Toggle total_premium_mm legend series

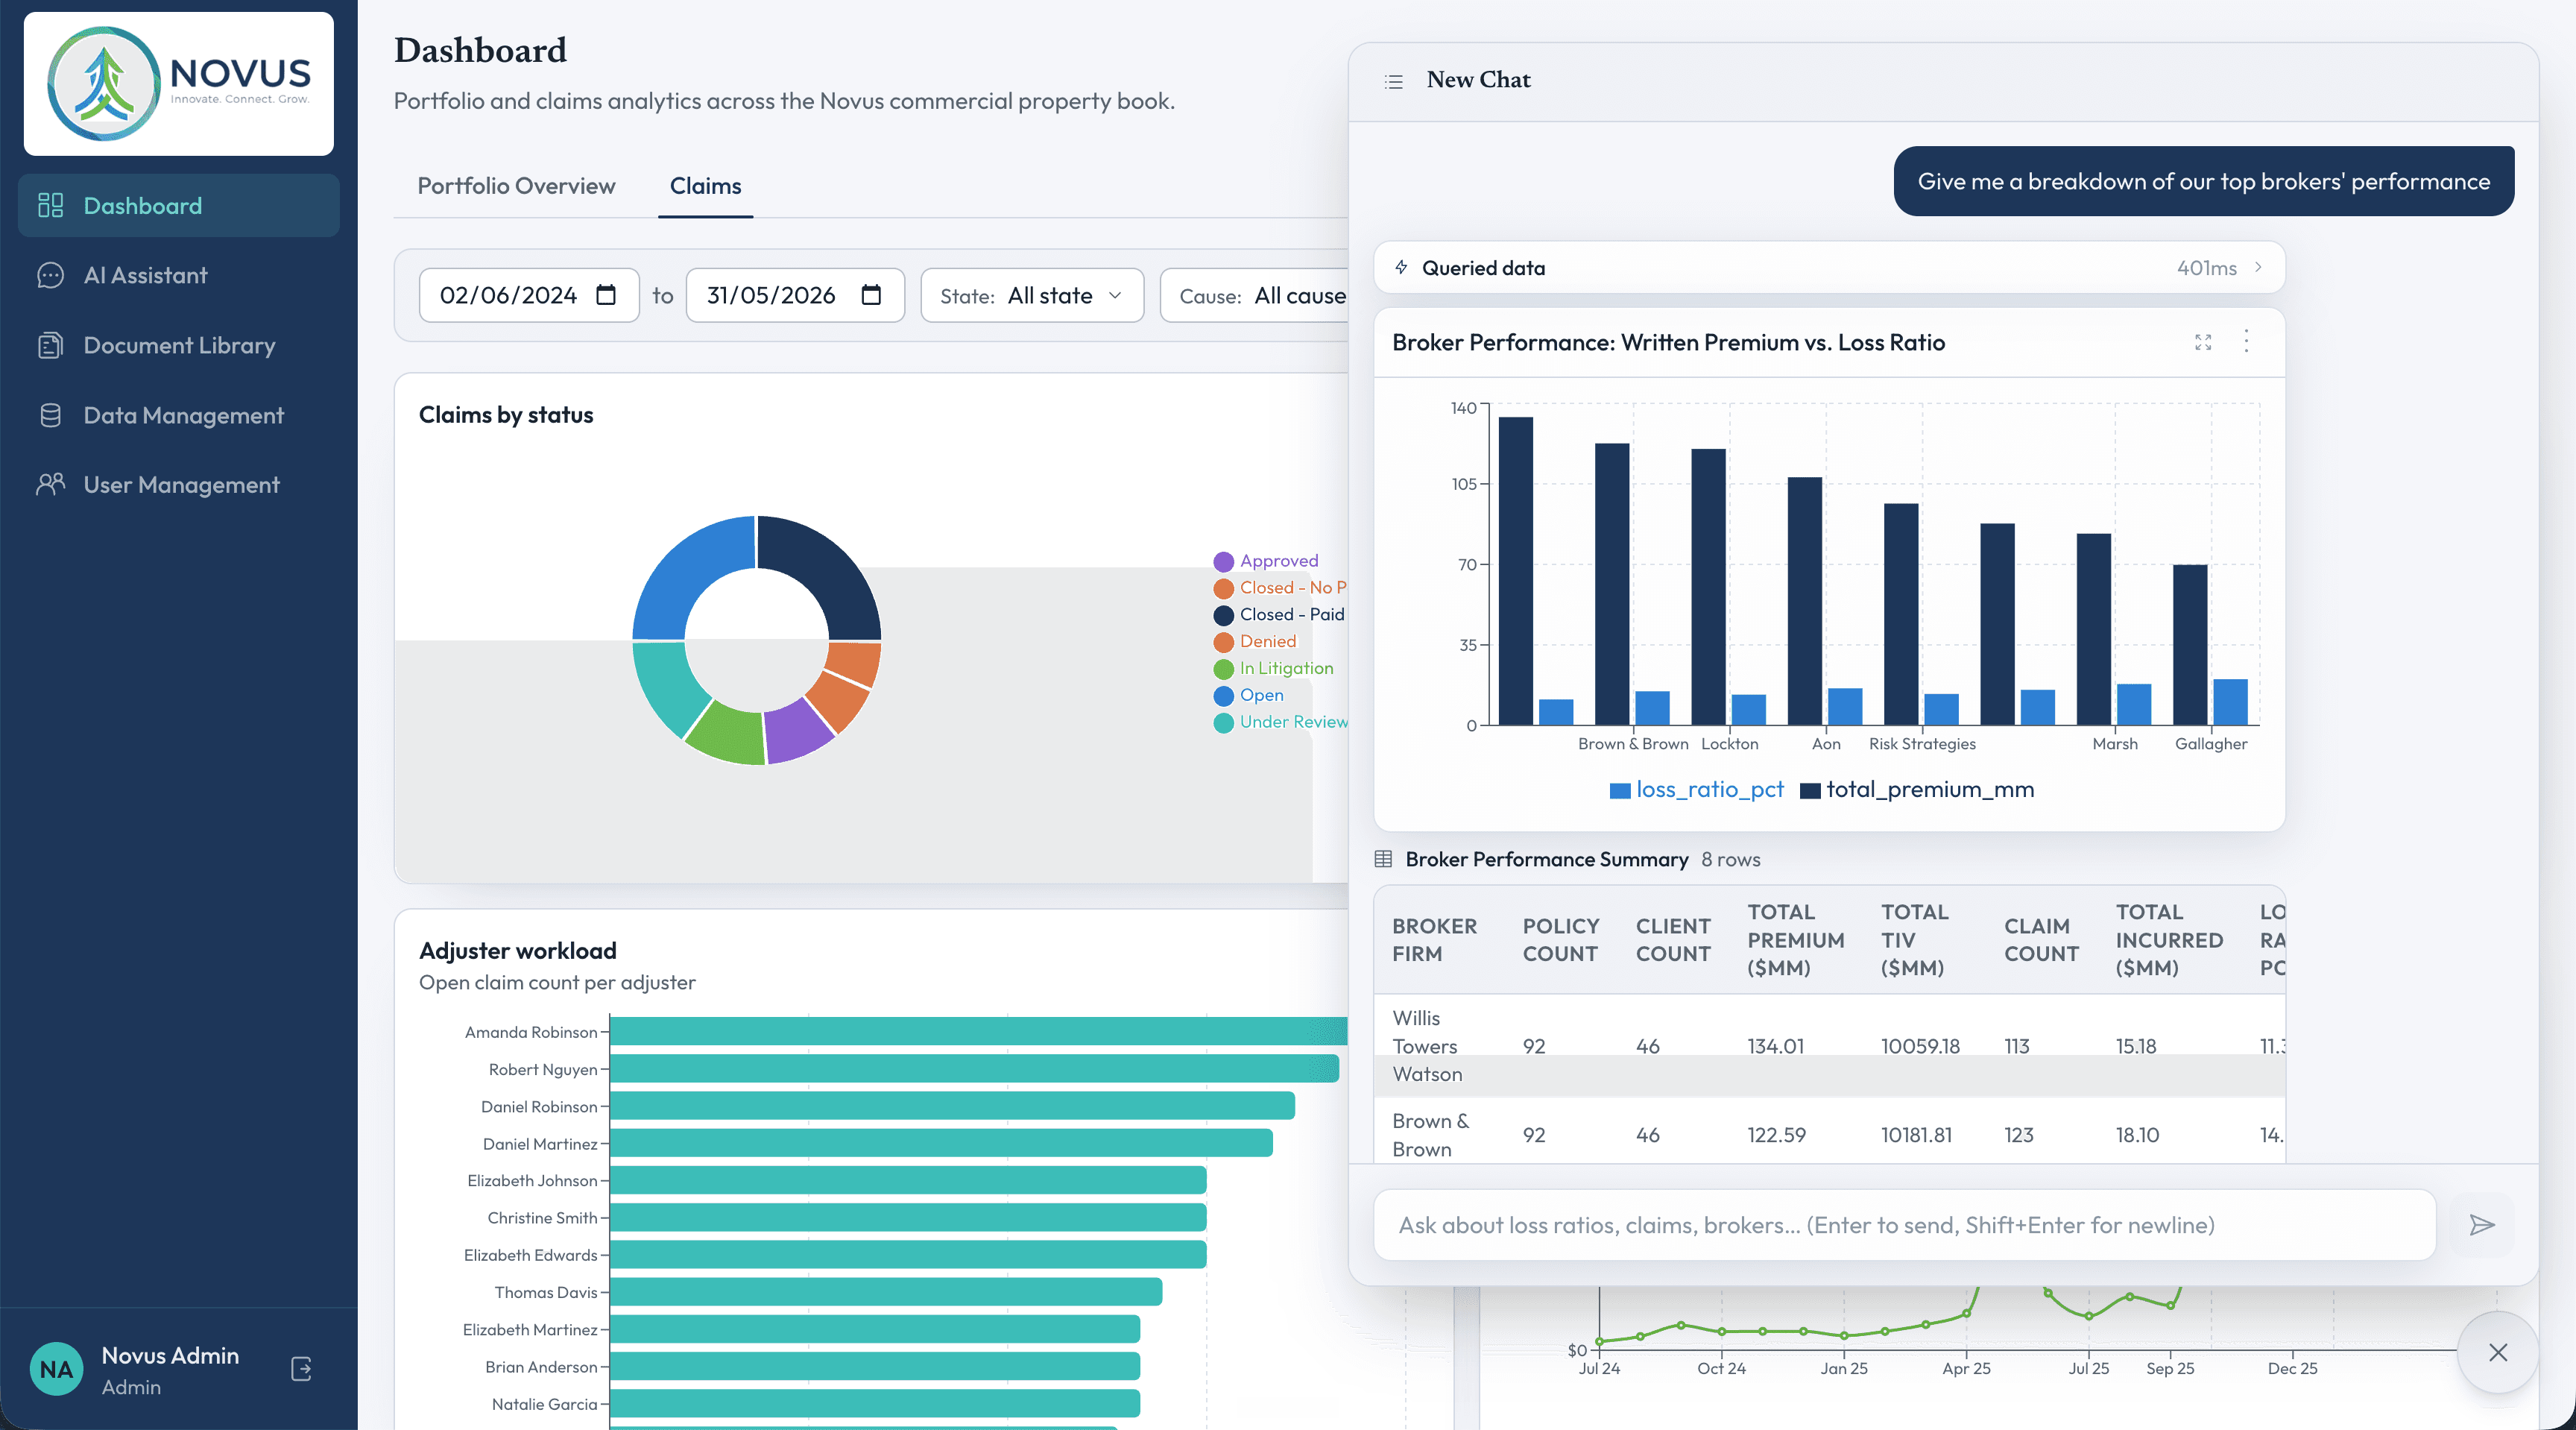(x=1916, y=789)
